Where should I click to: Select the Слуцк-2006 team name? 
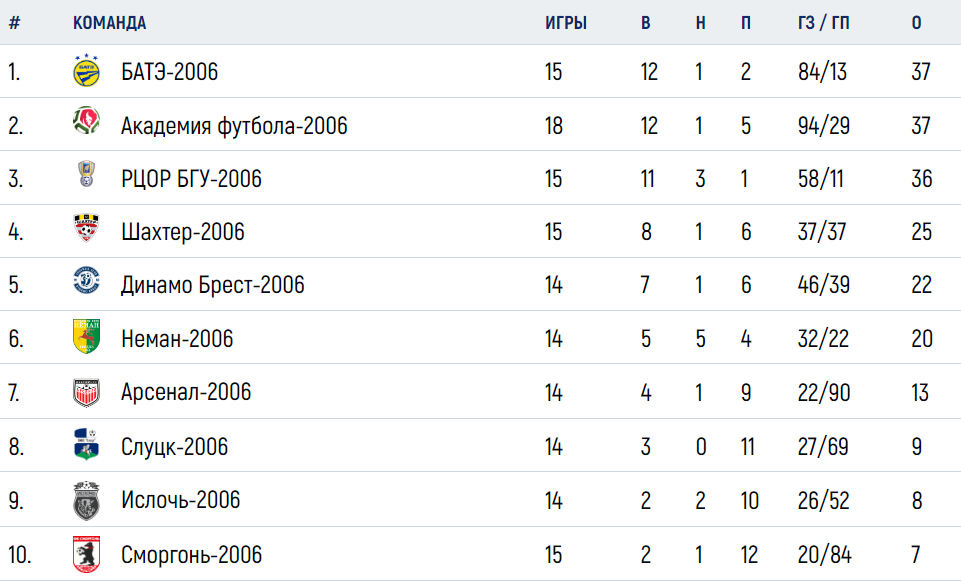point(175,447)
